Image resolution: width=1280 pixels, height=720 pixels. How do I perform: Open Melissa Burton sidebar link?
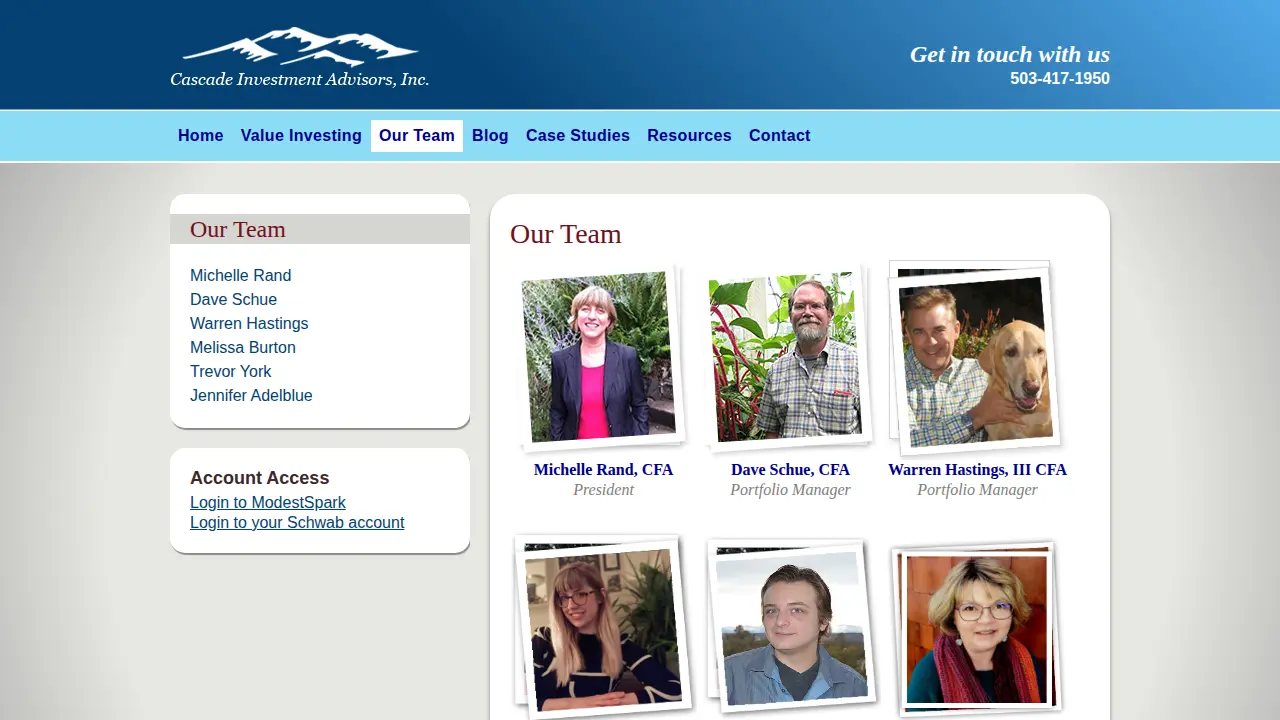pos(243,348)
